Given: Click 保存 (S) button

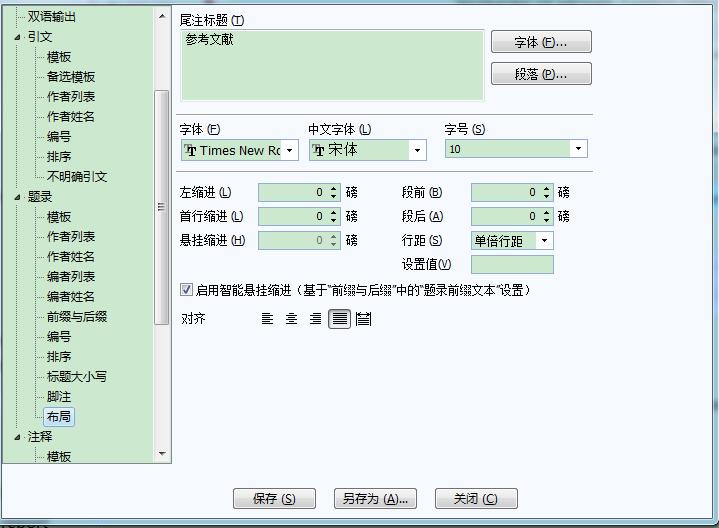Looking at the screenshot, I should tap(274, 498).
